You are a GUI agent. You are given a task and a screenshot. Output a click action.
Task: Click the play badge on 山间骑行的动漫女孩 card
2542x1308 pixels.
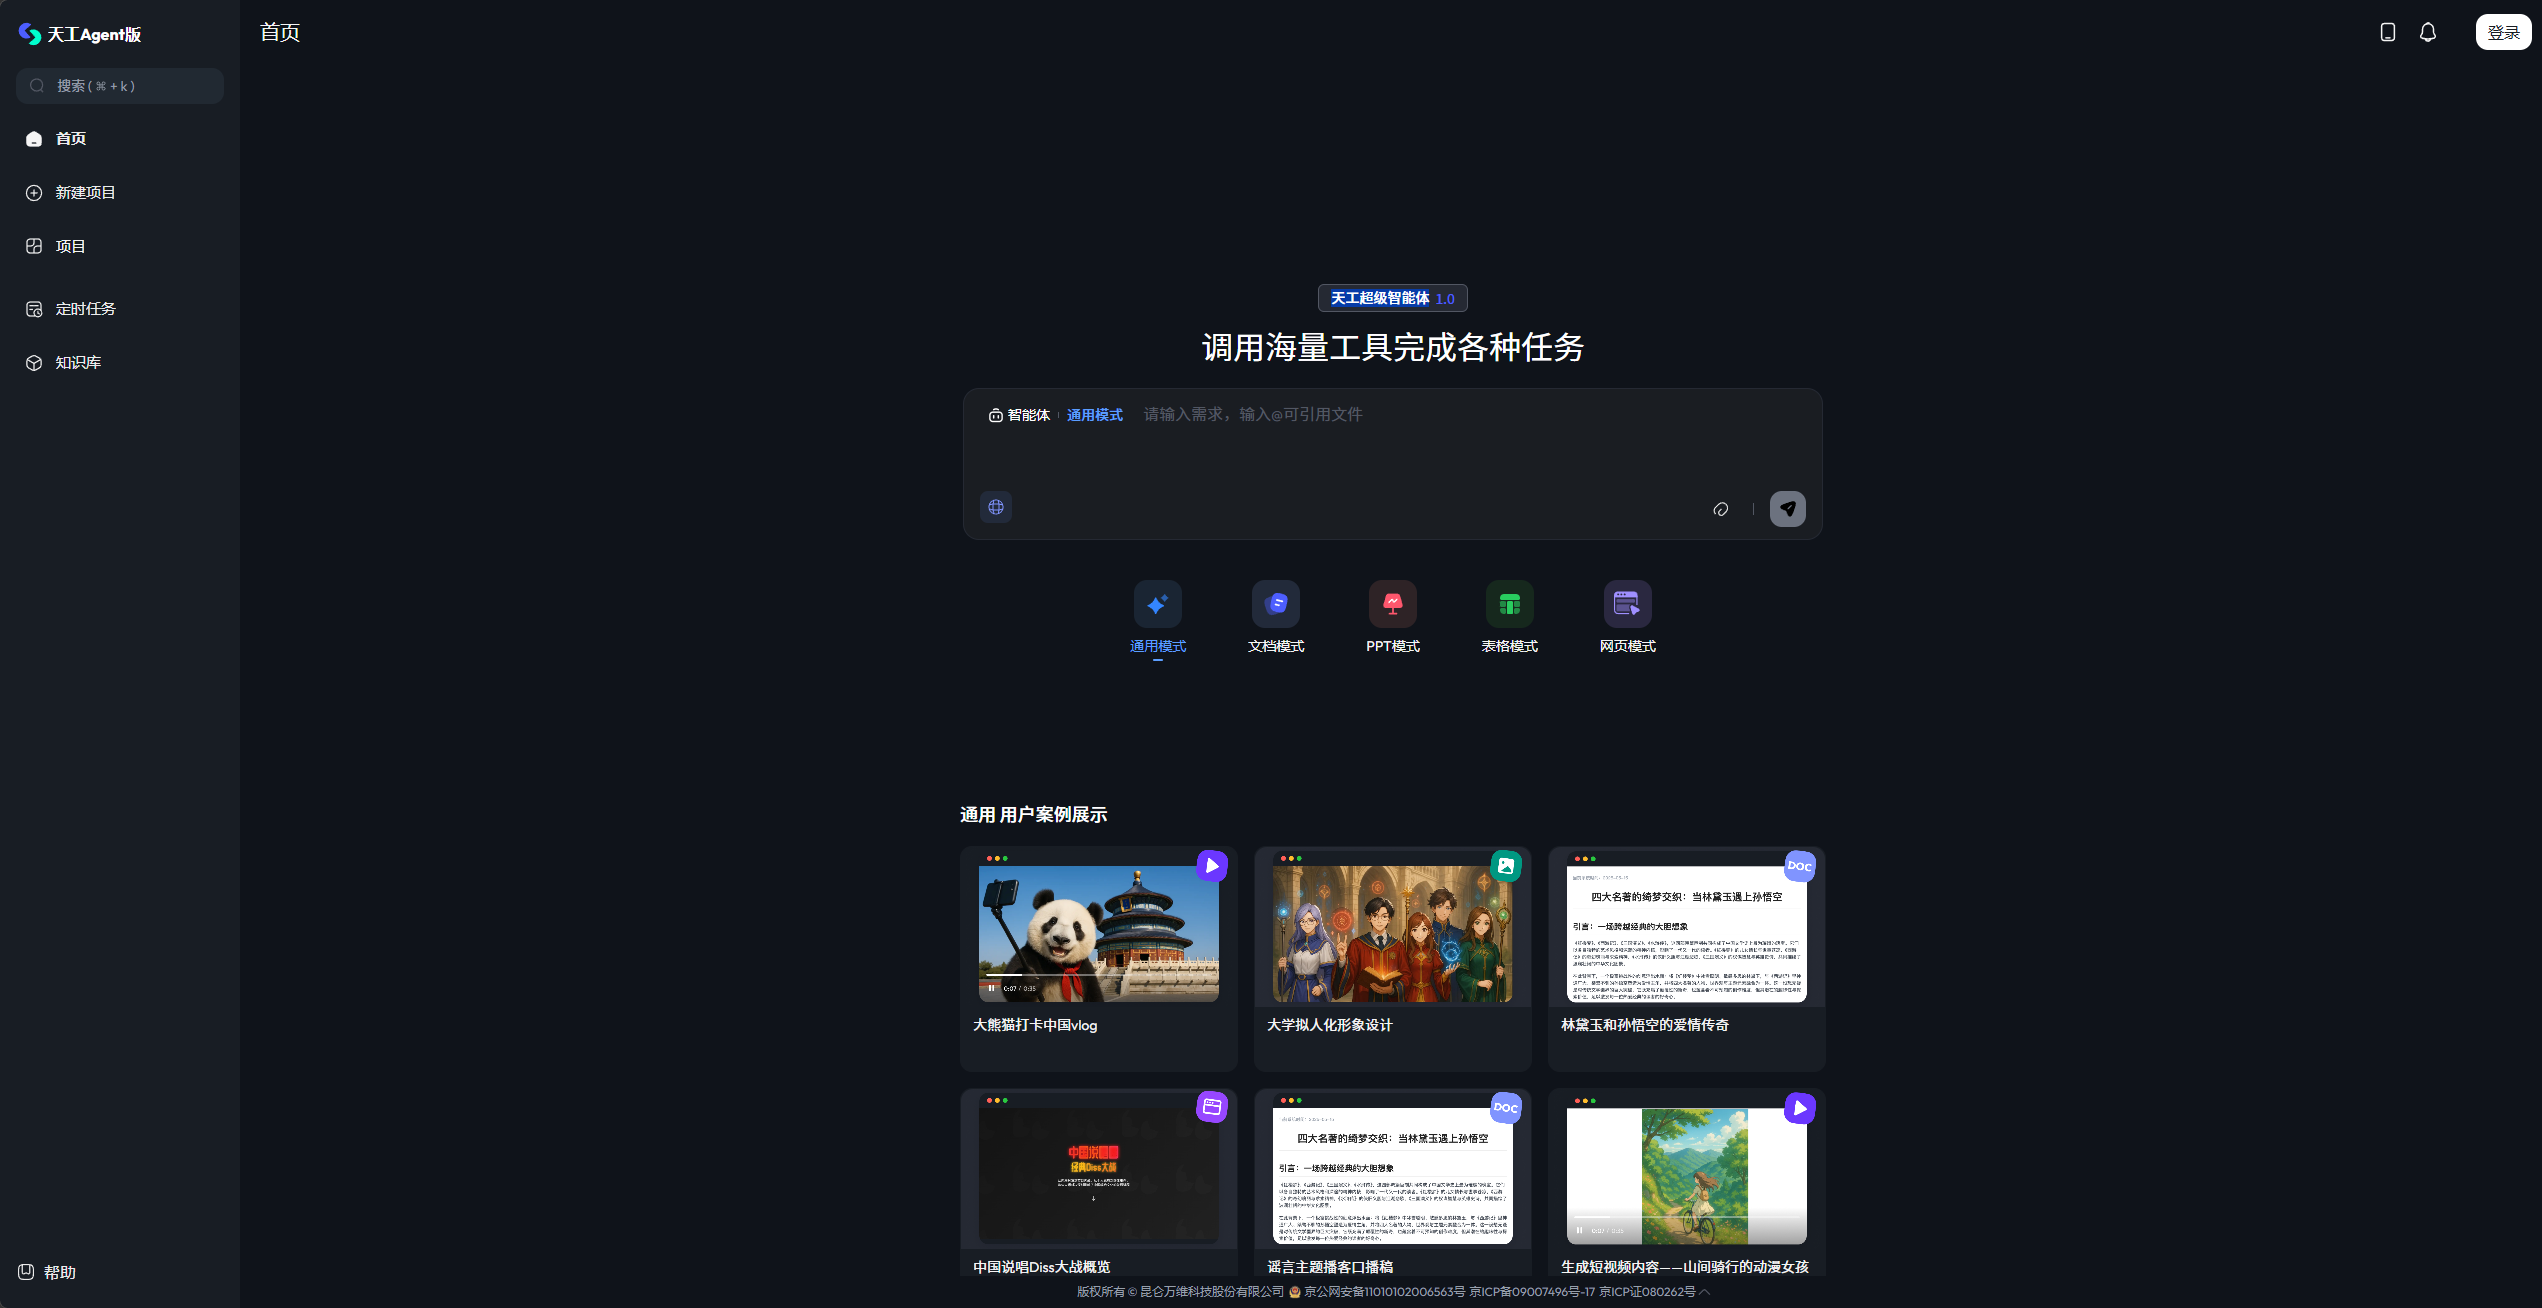click(1800, 1107)
